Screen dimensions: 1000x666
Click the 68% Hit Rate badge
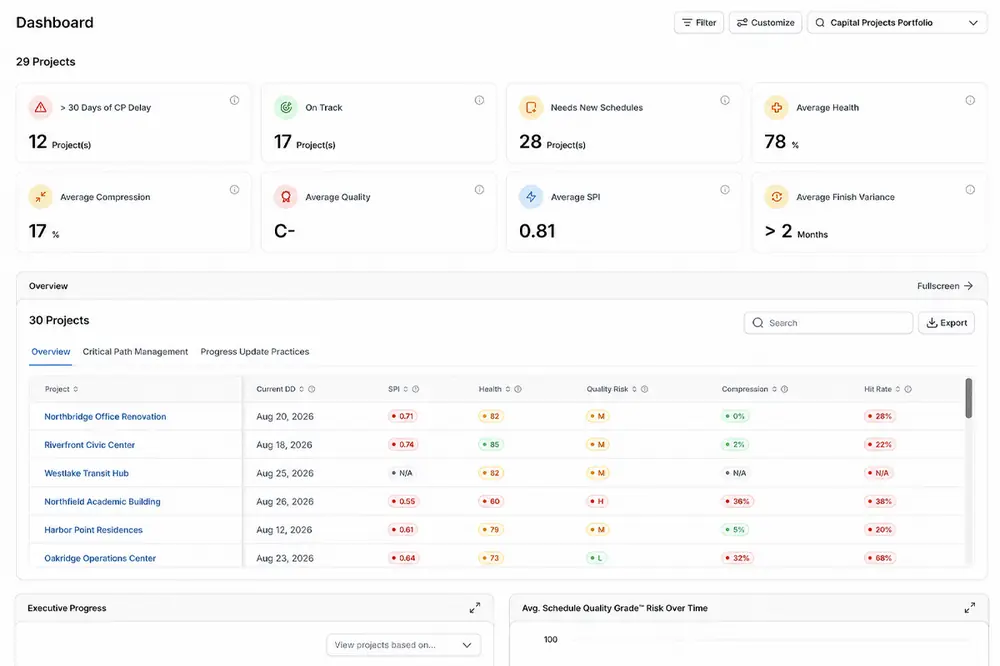click(879, 558)
